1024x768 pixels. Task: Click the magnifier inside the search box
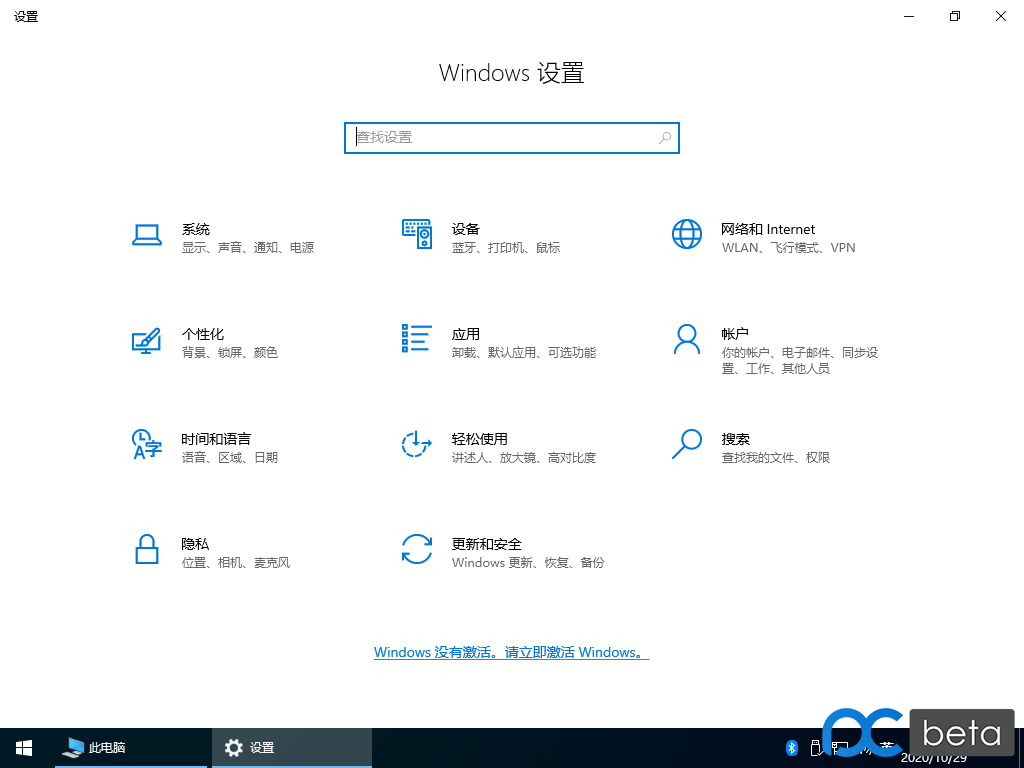665,138
